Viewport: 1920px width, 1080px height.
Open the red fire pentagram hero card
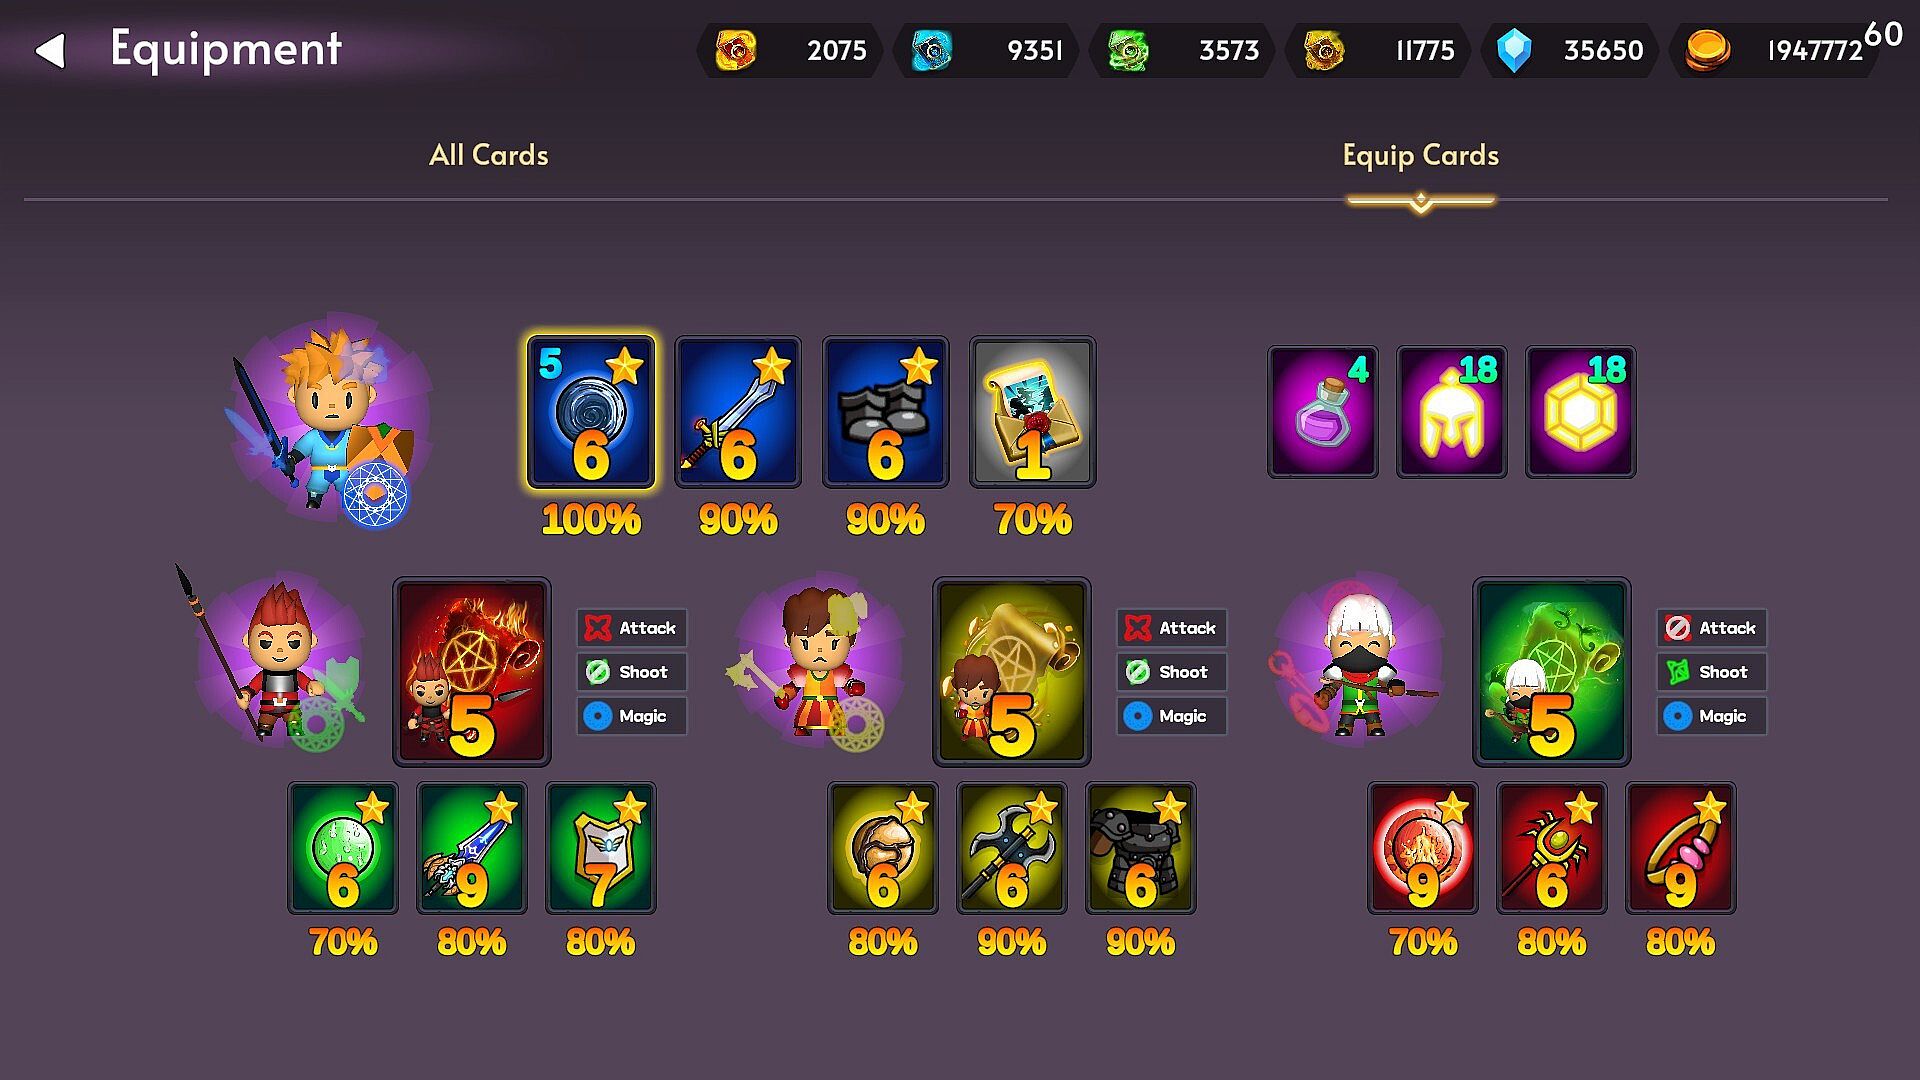point(472,672)
